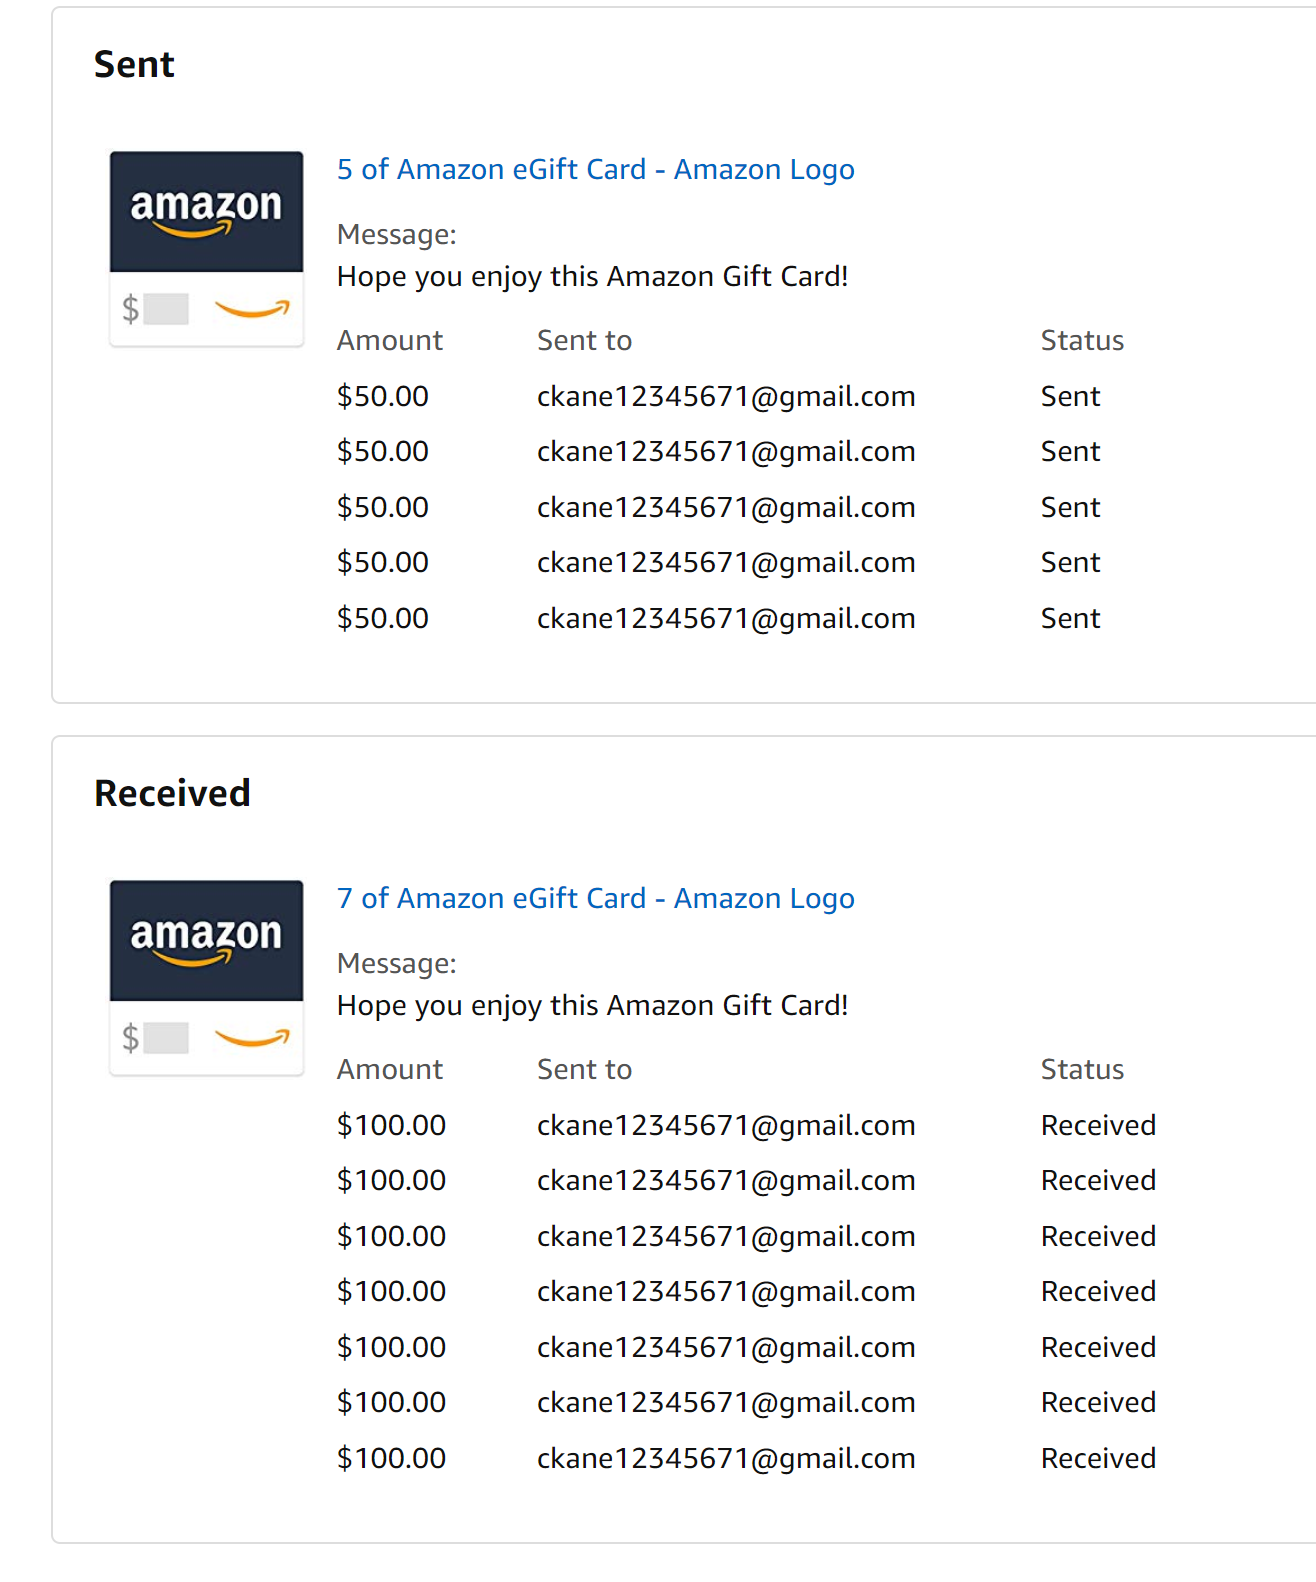Click the Sent section heading
Viewport: 1316px width, 1582px height.
click(134, 65)
